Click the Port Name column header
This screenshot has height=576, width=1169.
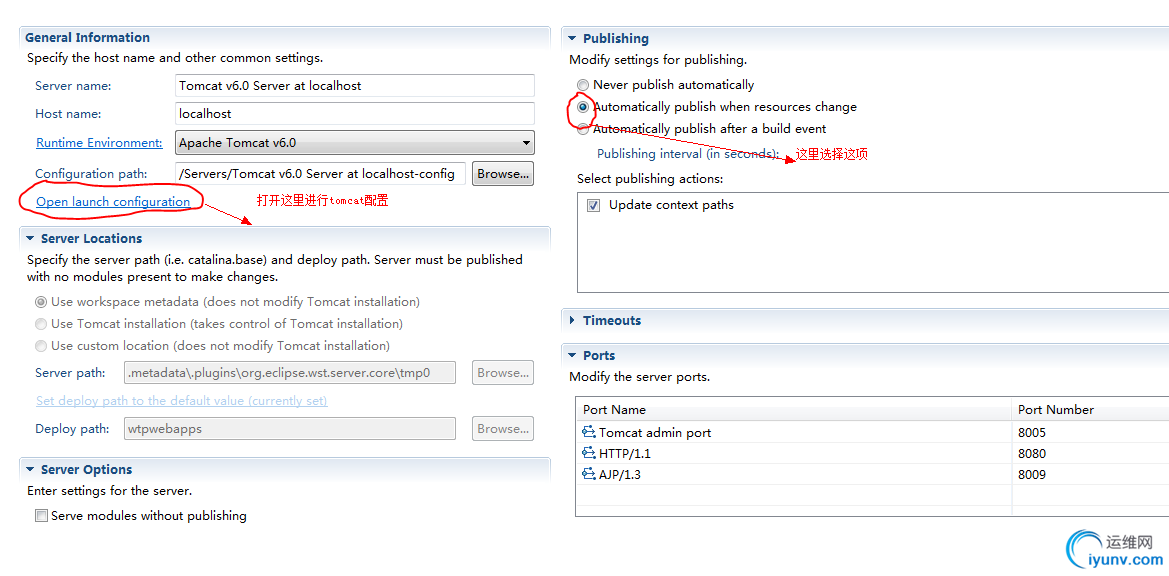tap(794, 410)
